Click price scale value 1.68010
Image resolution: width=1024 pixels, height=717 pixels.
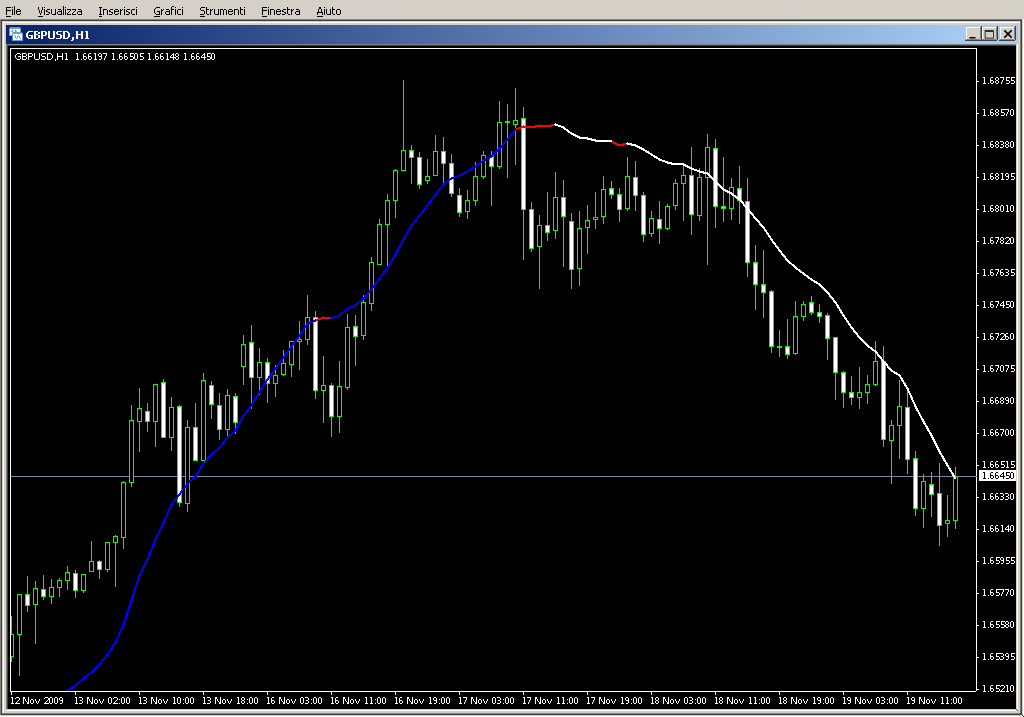[x=999, y=209]
